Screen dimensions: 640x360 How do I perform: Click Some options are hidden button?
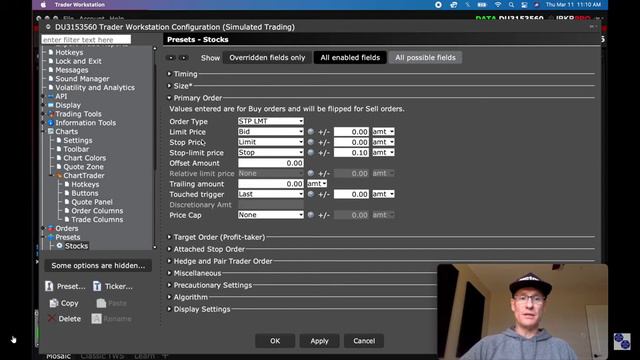coord(98,265)
